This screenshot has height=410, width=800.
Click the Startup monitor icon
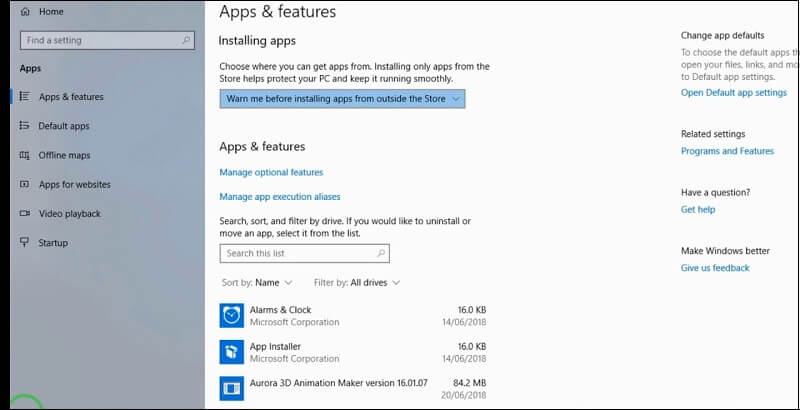pyautogui.click(x=24, y=242)
